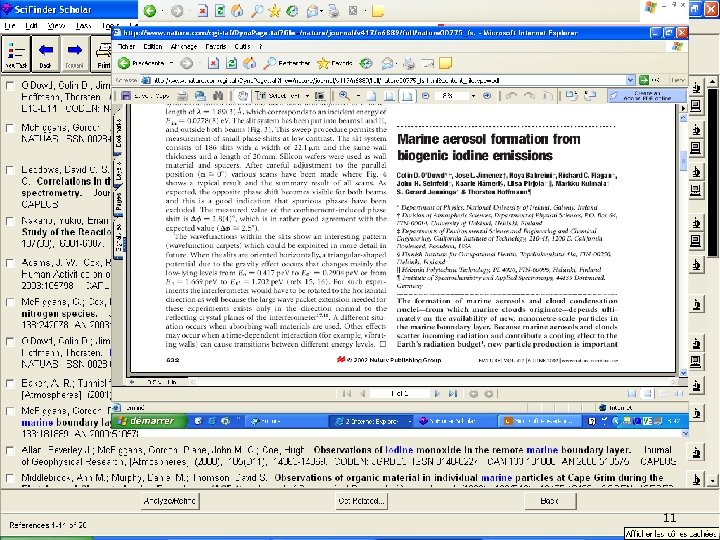This screenshot has width=720, height=540.
Task: Click the PDF viewer's vertical scrollbar thumb
Action: (x=683, y=161)
